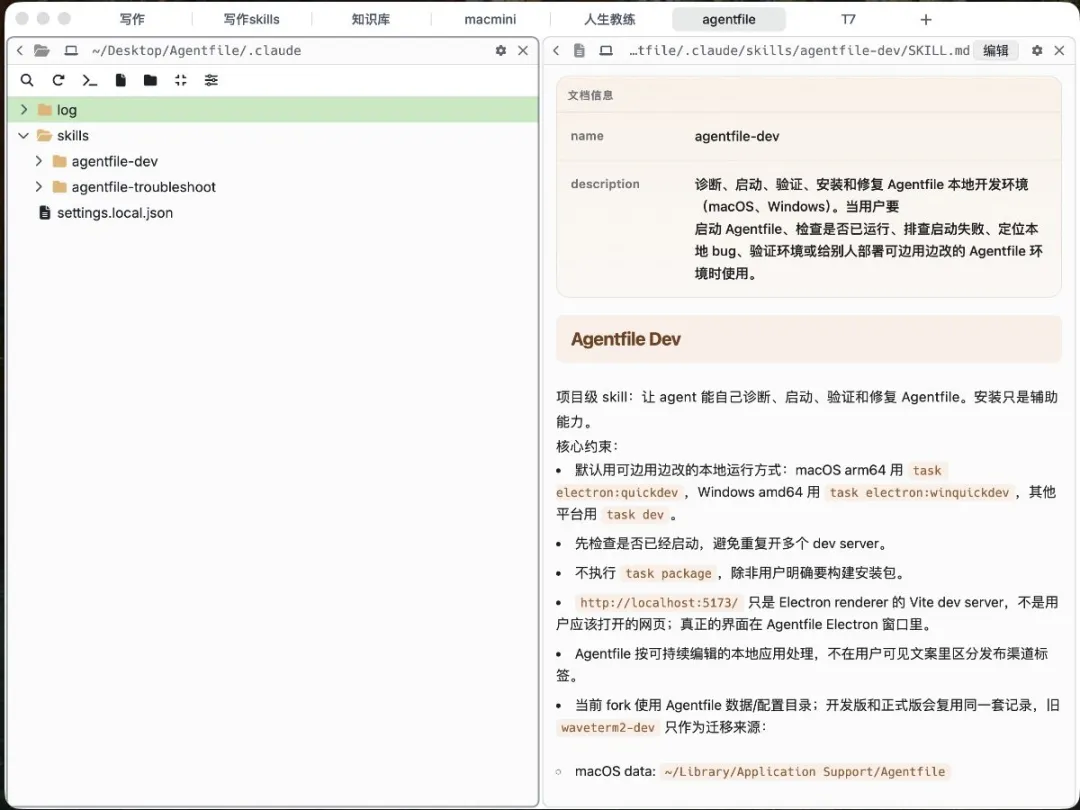Expand the agentfile-dev folder
This screenshot has height=810, width=1080.
point(39,161)
